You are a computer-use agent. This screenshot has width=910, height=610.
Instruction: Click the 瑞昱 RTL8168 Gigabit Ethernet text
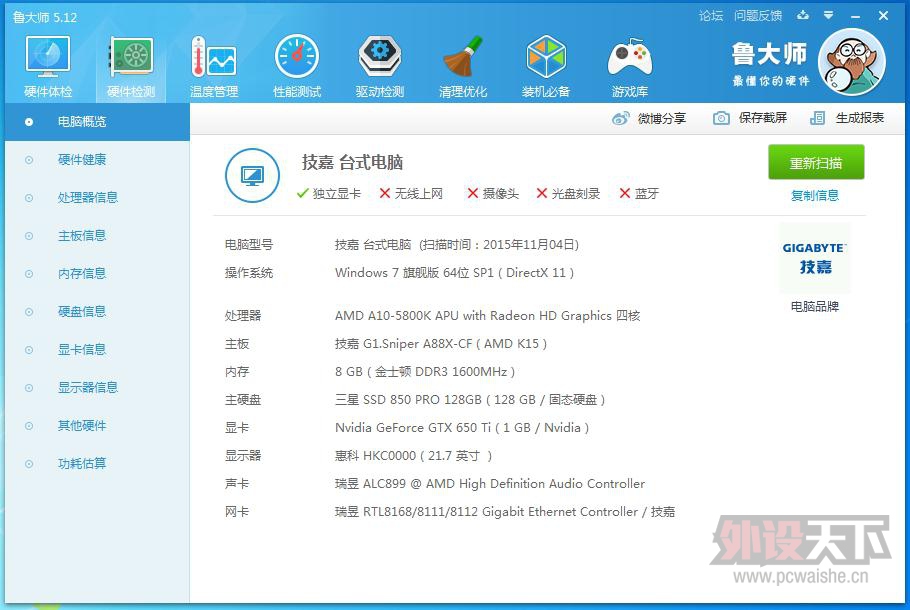(505, 512)
